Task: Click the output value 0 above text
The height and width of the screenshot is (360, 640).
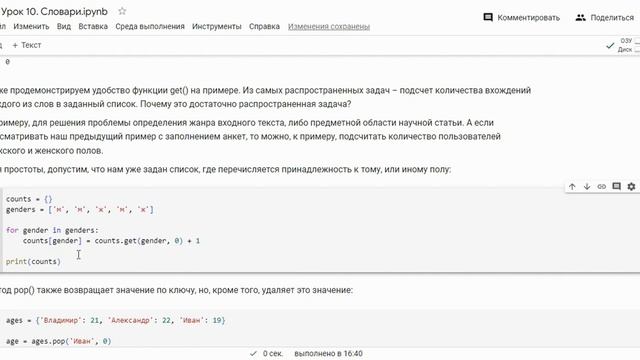Action: tap(7, 62)
